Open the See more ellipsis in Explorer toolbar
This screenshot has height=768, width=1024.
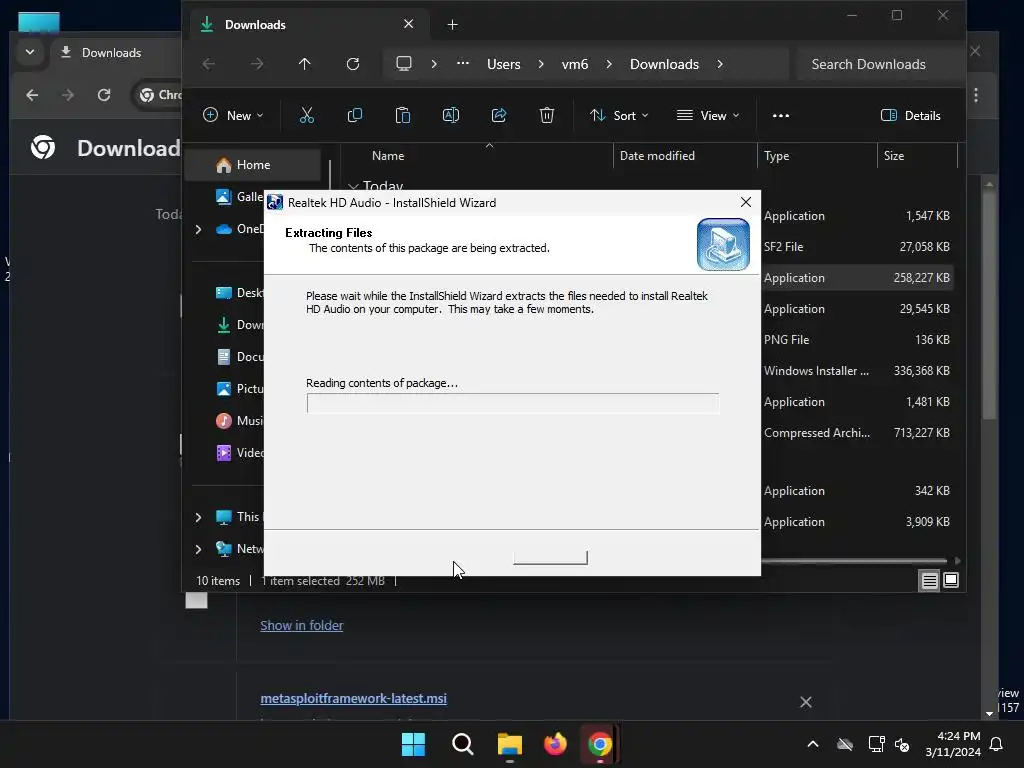click(780, 116)
